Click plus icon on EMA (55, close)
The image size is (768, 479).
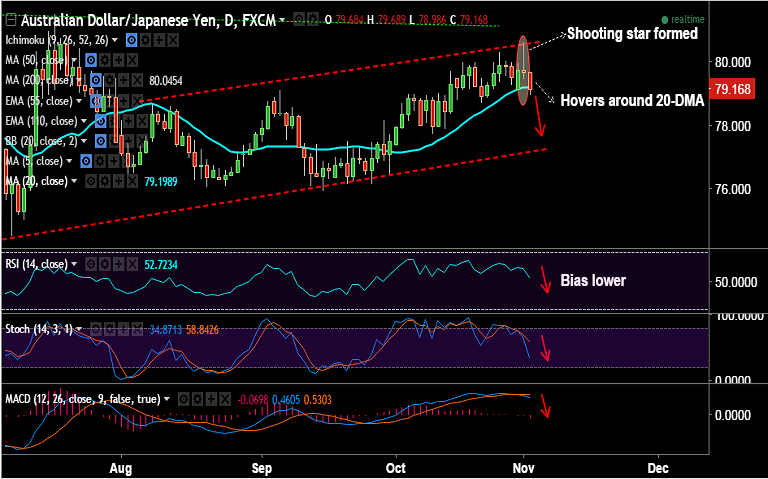123,101
